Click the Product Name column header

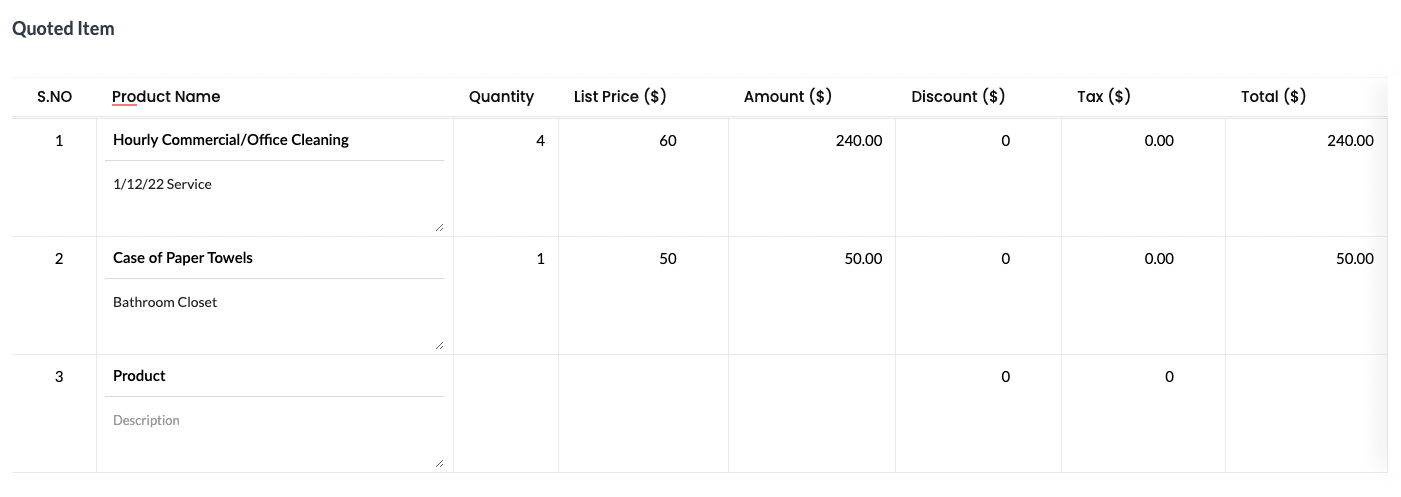tap(166, 97)
